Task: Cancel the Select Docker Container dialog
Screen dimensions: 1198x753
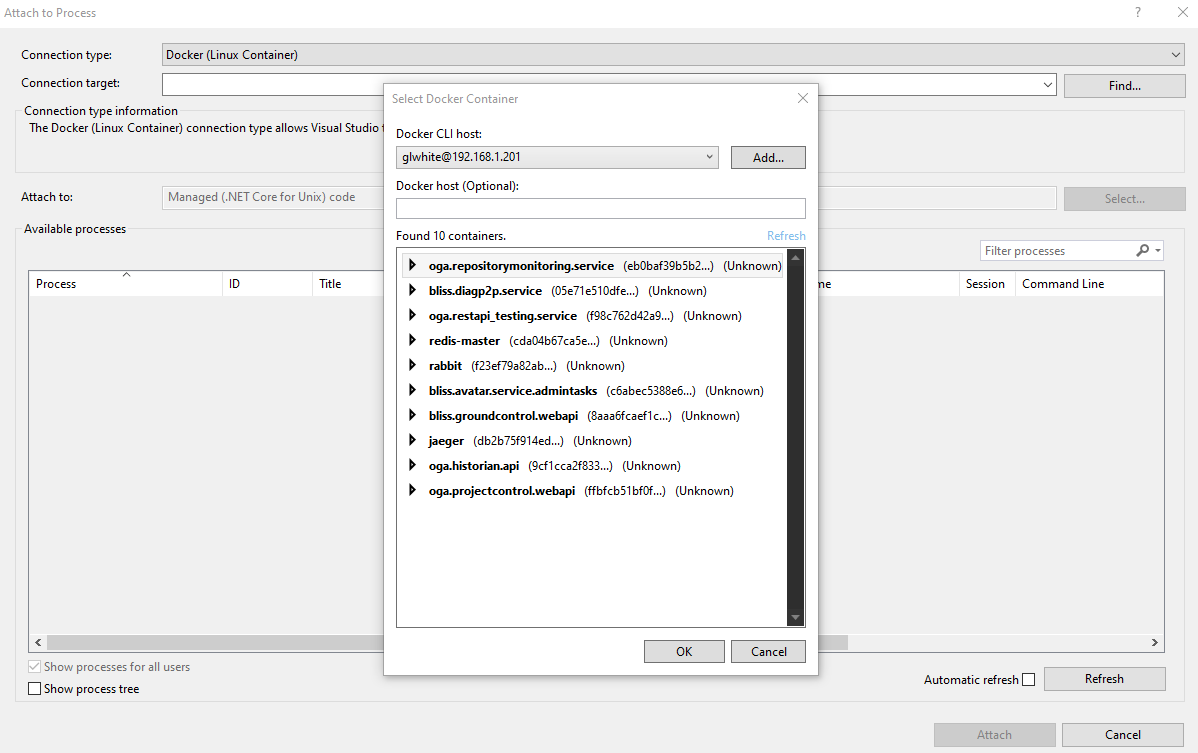Action: pos(768,651)
